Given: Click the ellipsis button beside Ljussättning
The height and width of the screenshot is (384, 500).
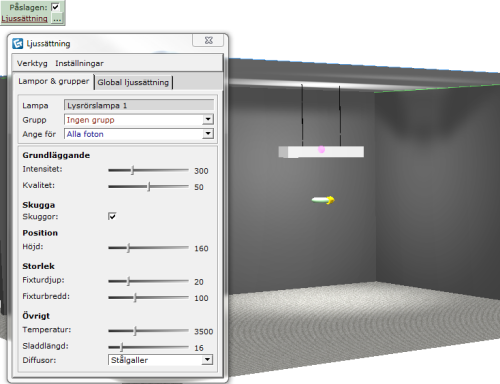Looking at the screenshot, I should coord(57,18).
